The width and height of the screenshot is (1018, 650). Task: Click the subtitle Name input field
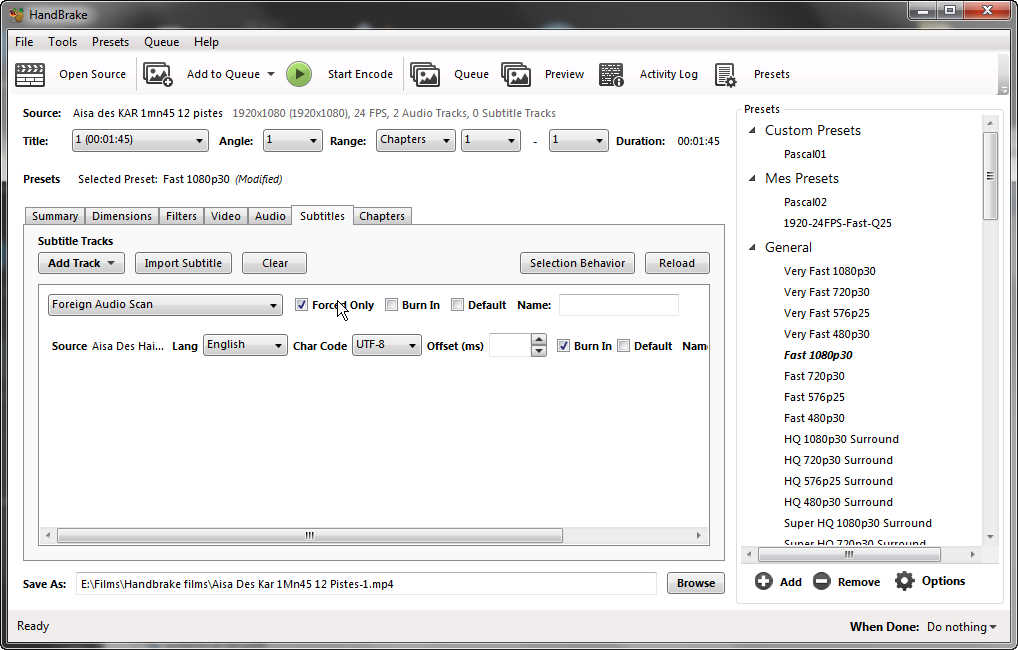click(x=619, y=305)
